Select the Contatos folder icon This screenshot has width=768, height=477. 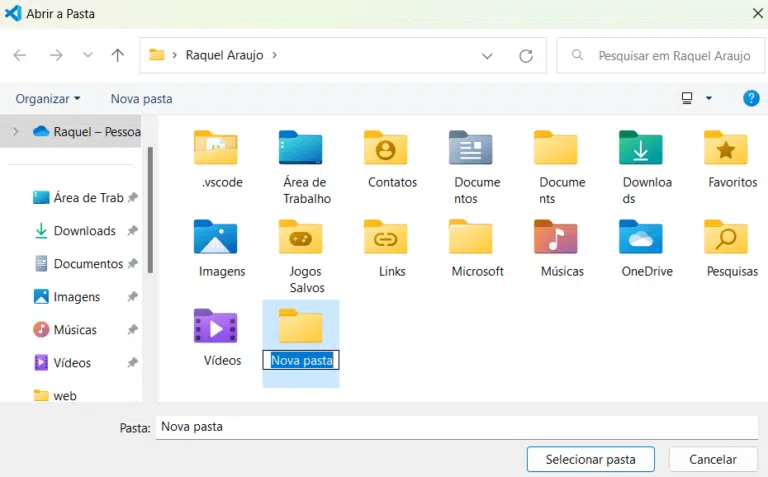[385, 150]
